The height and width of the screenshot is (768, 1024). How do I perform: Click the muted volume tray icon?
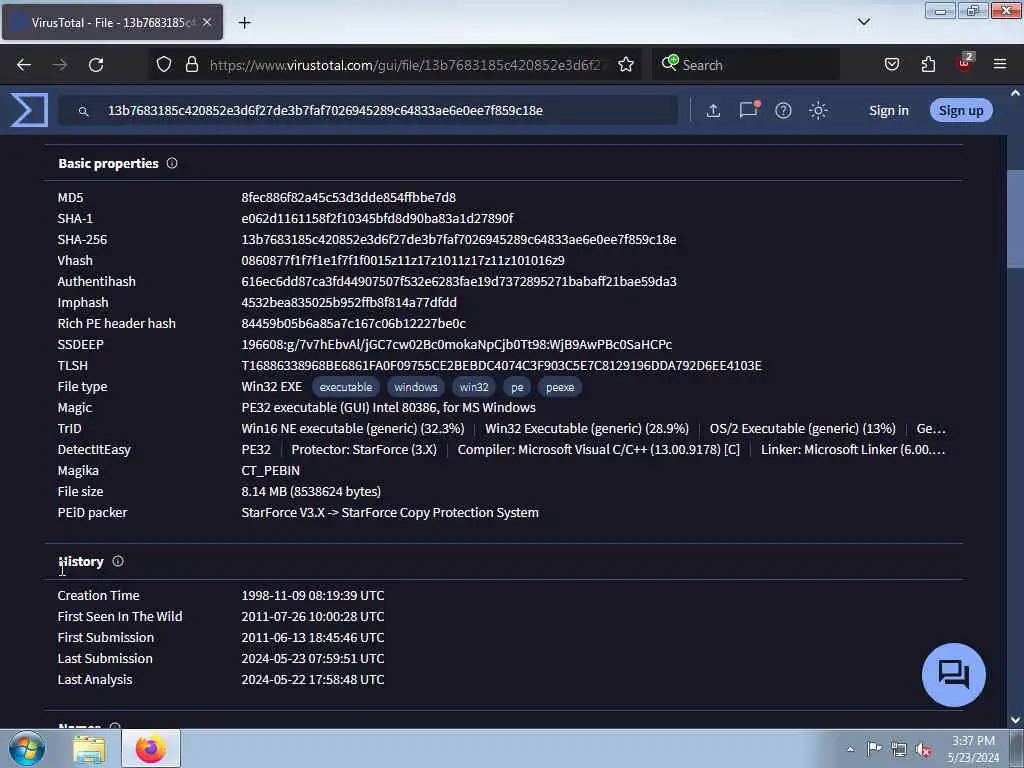923,750
